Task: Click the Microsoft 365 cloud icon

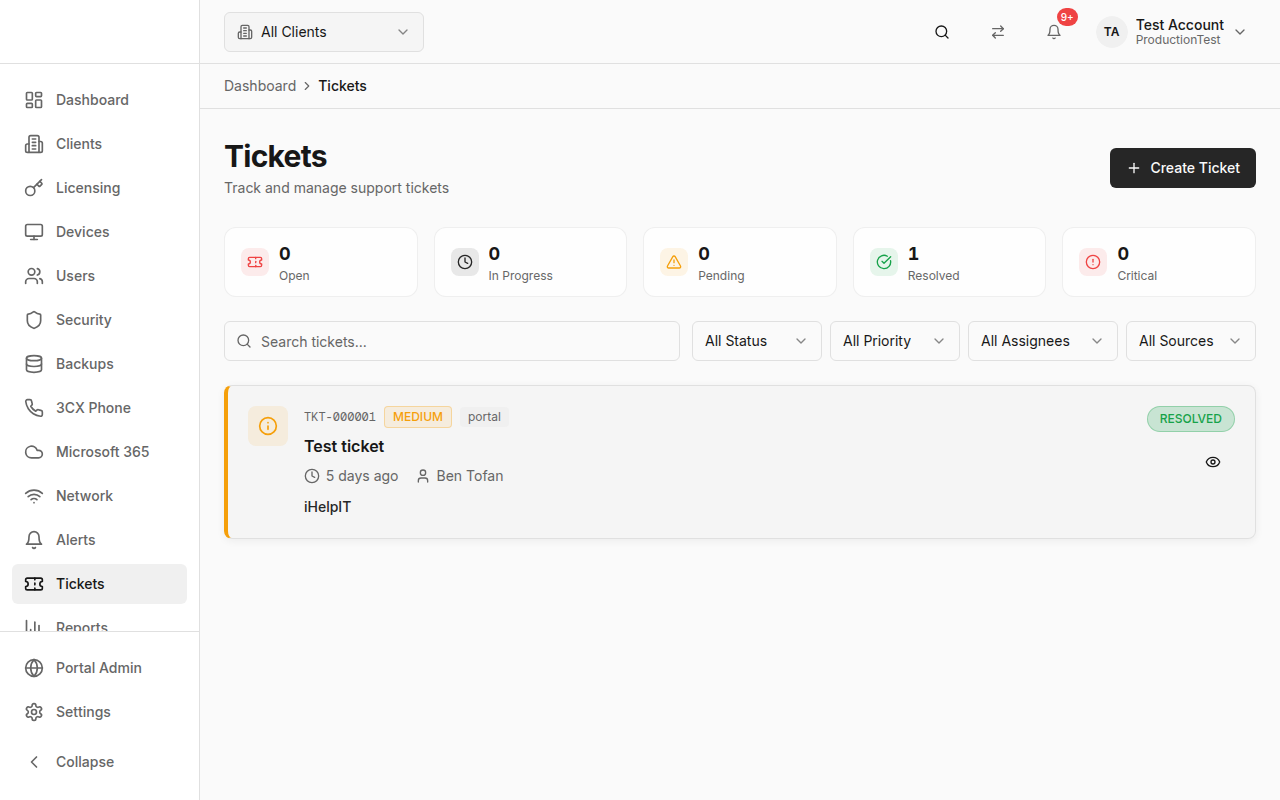Action: pyautogui.click(x=34, y=452)
